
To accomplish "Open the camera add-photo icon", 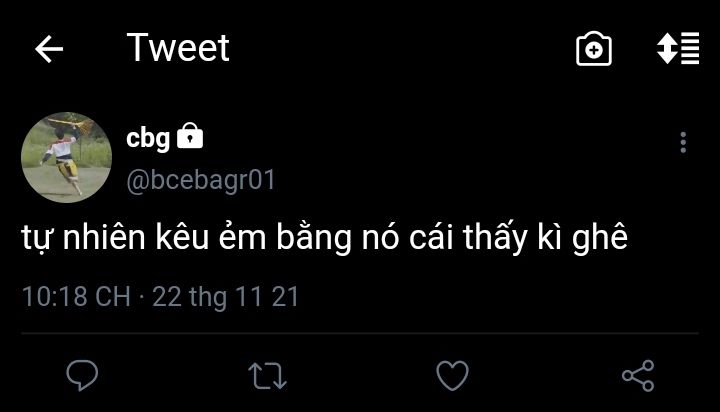I will click(594, 49).
